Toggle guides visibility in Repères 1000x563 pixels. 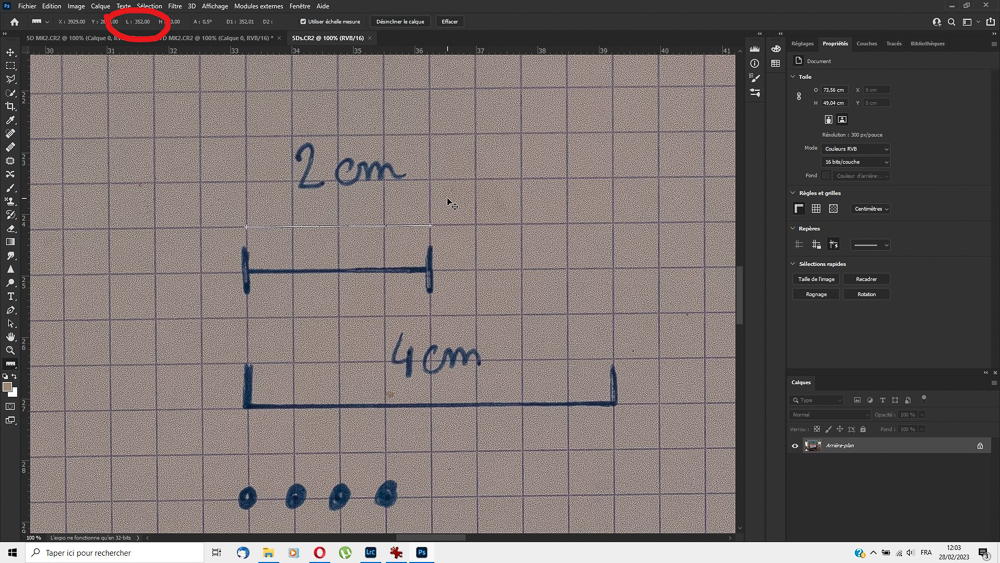pos(799,244)
